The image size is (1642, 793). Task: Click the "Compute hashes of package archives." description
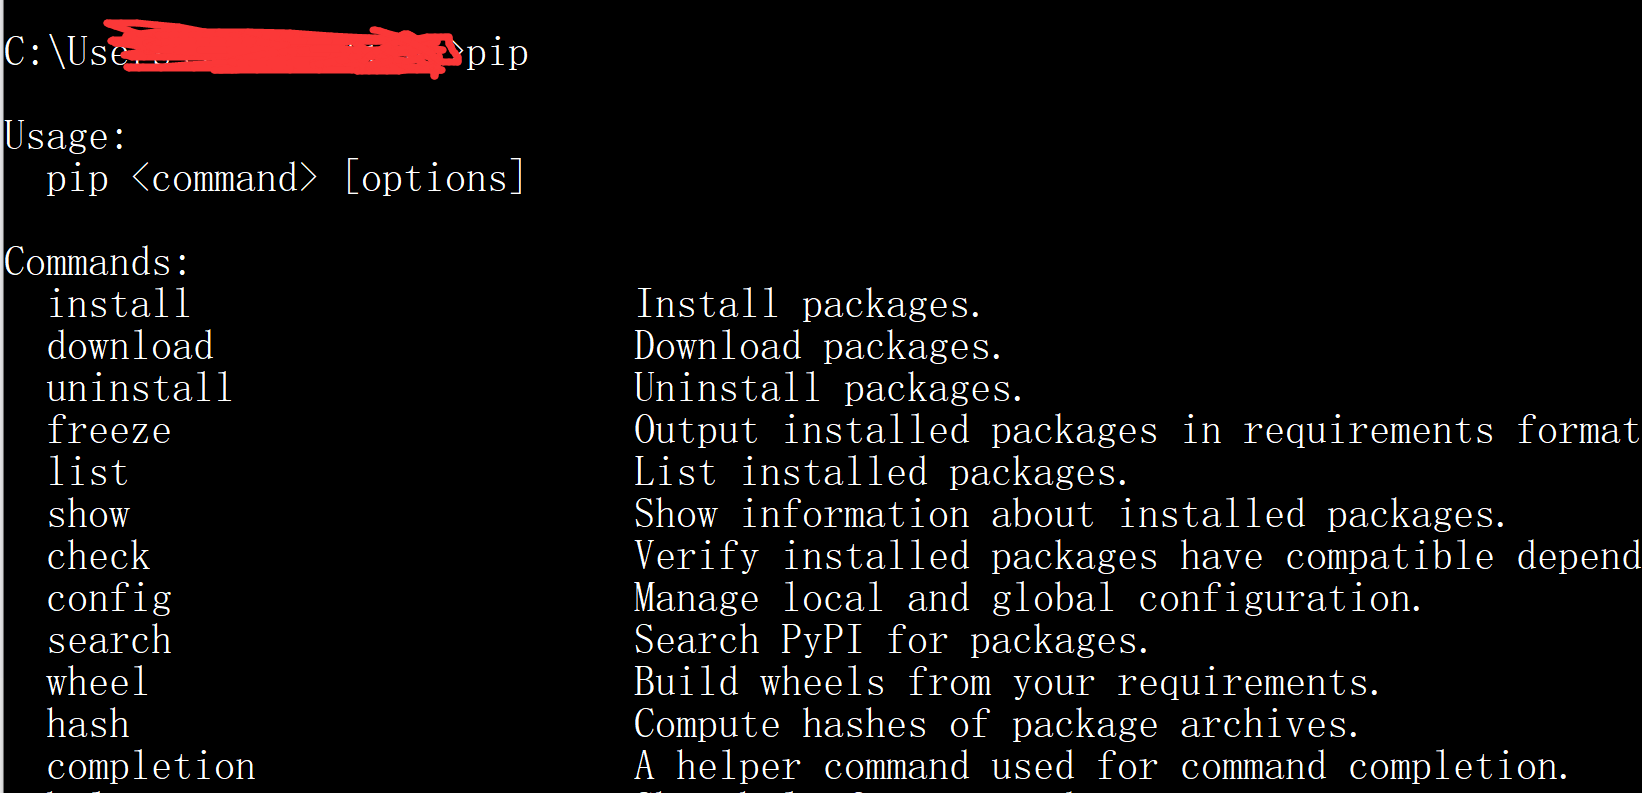click(x=996, y=724)
